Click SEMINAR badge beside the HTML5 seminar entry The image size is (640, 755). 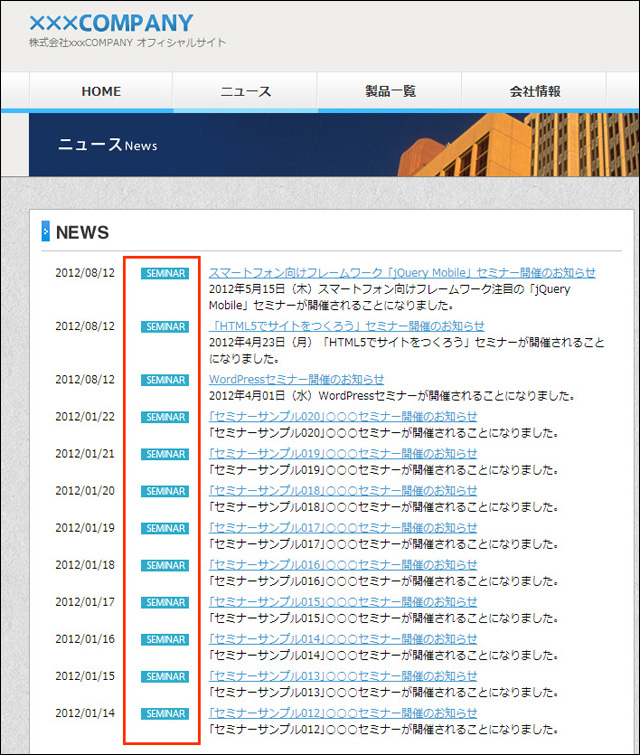pos(165,326)
